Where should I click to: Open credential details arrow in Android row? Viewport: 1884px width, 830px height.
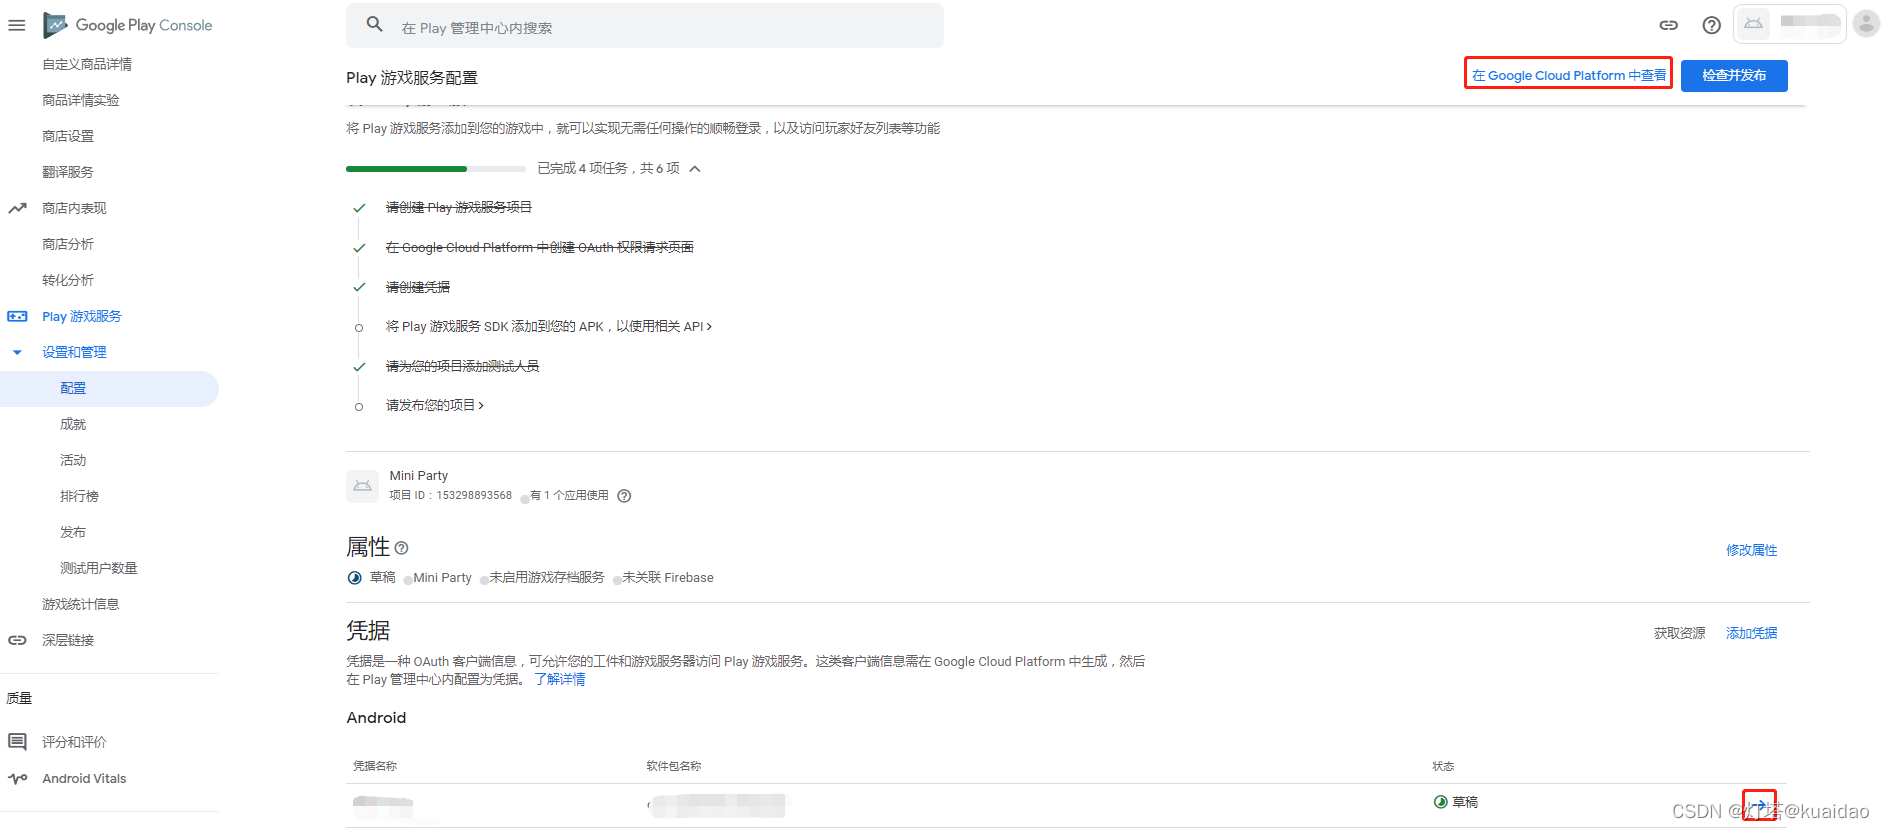[x=1759, y=804]
